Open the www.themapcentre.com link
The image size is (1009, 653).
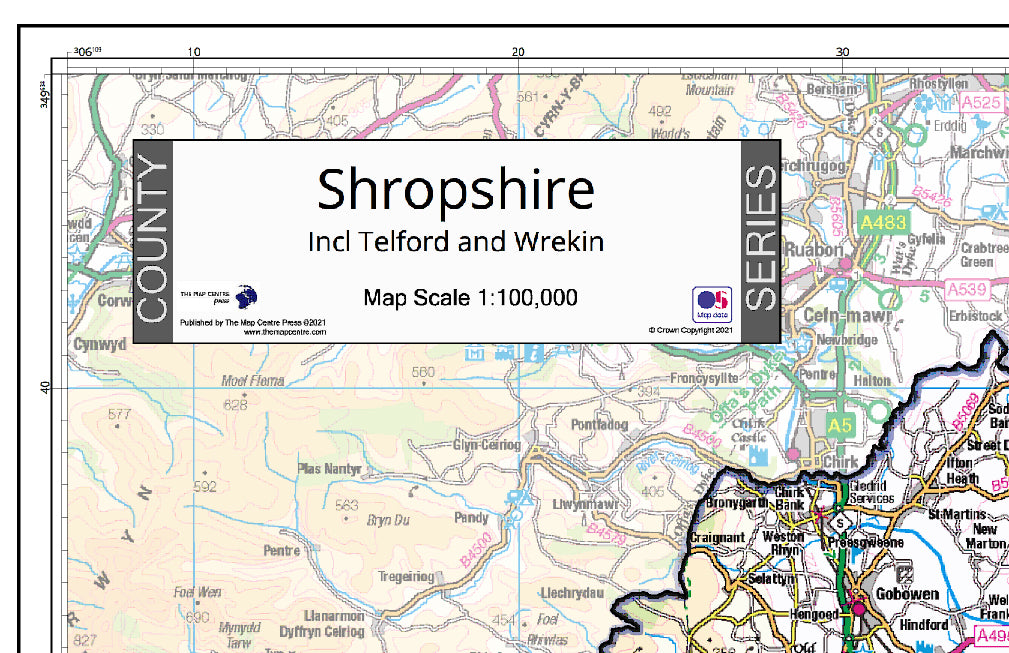pos(284,333)
